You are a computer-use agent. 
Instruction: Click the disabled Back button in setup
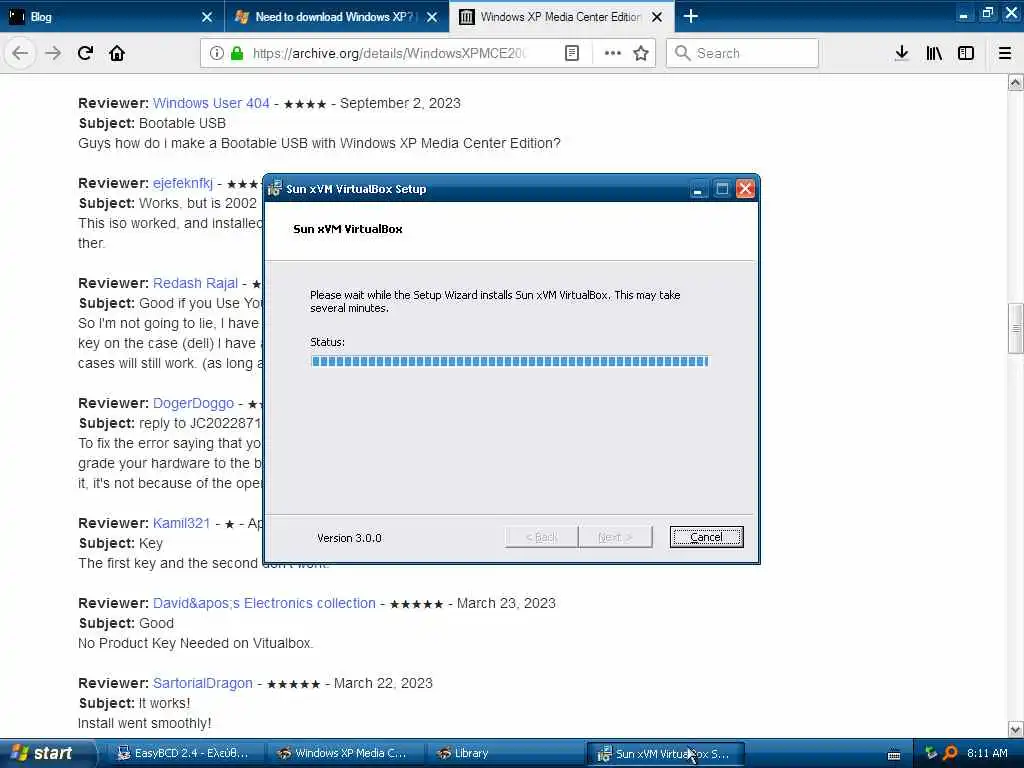point(541,537)
